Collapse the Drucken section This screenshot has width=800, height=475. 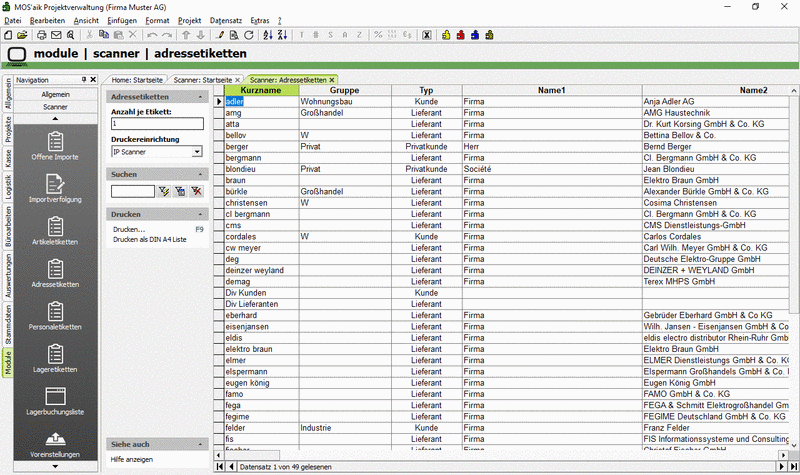[x=200, y=214]
